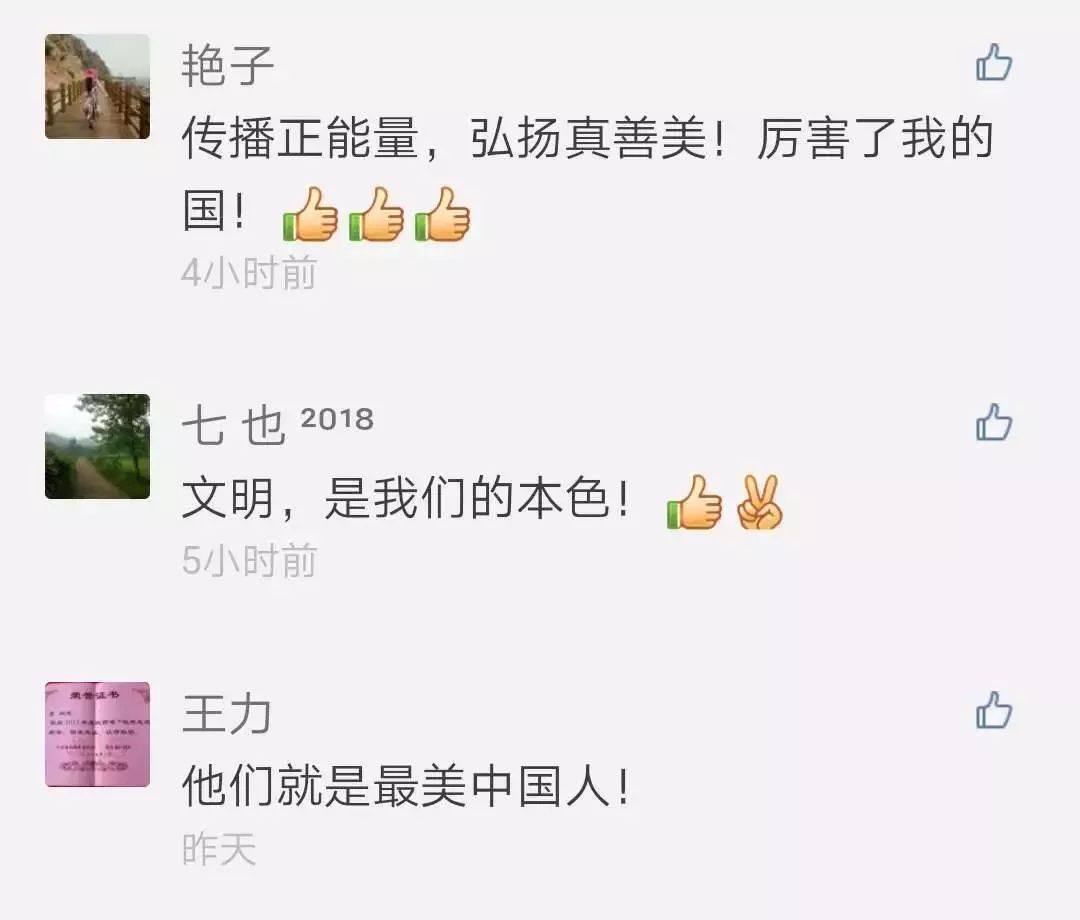Image resolution: width=1080 pixels, height=920 pixels.
Task: Open the 艳子 username link
Action: pyautogui.click(x=227, y=66)
